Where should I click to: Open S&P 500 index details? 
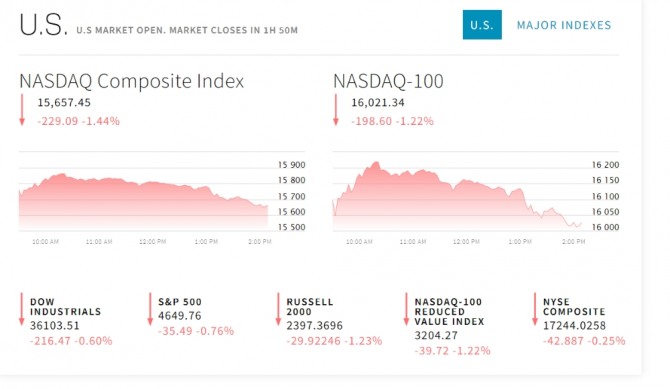(x=180, y=302)
